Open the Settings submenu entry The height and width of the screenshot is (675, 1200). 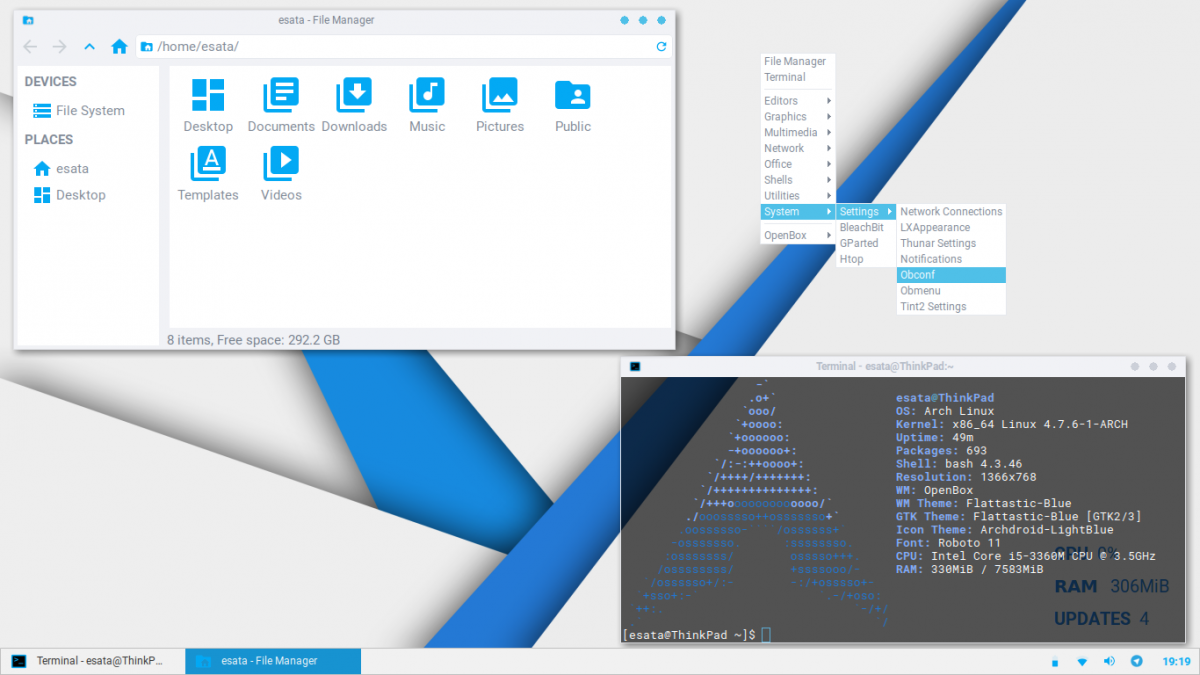click(x=866, y=212)
